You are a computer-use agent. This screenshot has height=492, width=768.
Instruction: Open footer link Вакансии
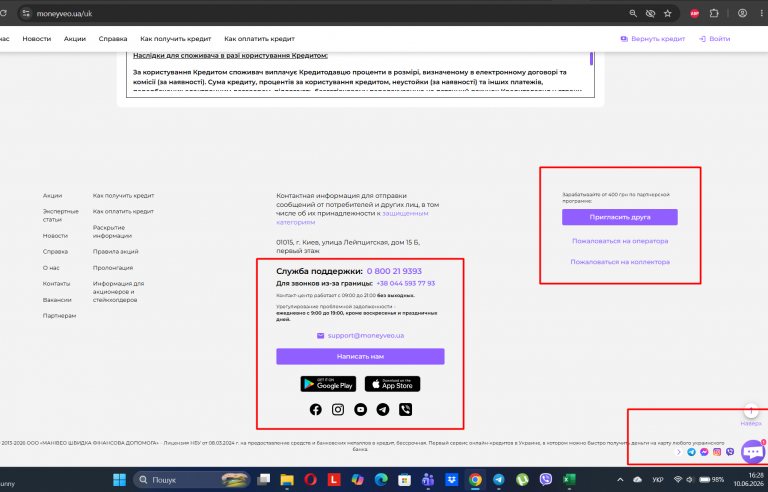coord(57,300)
